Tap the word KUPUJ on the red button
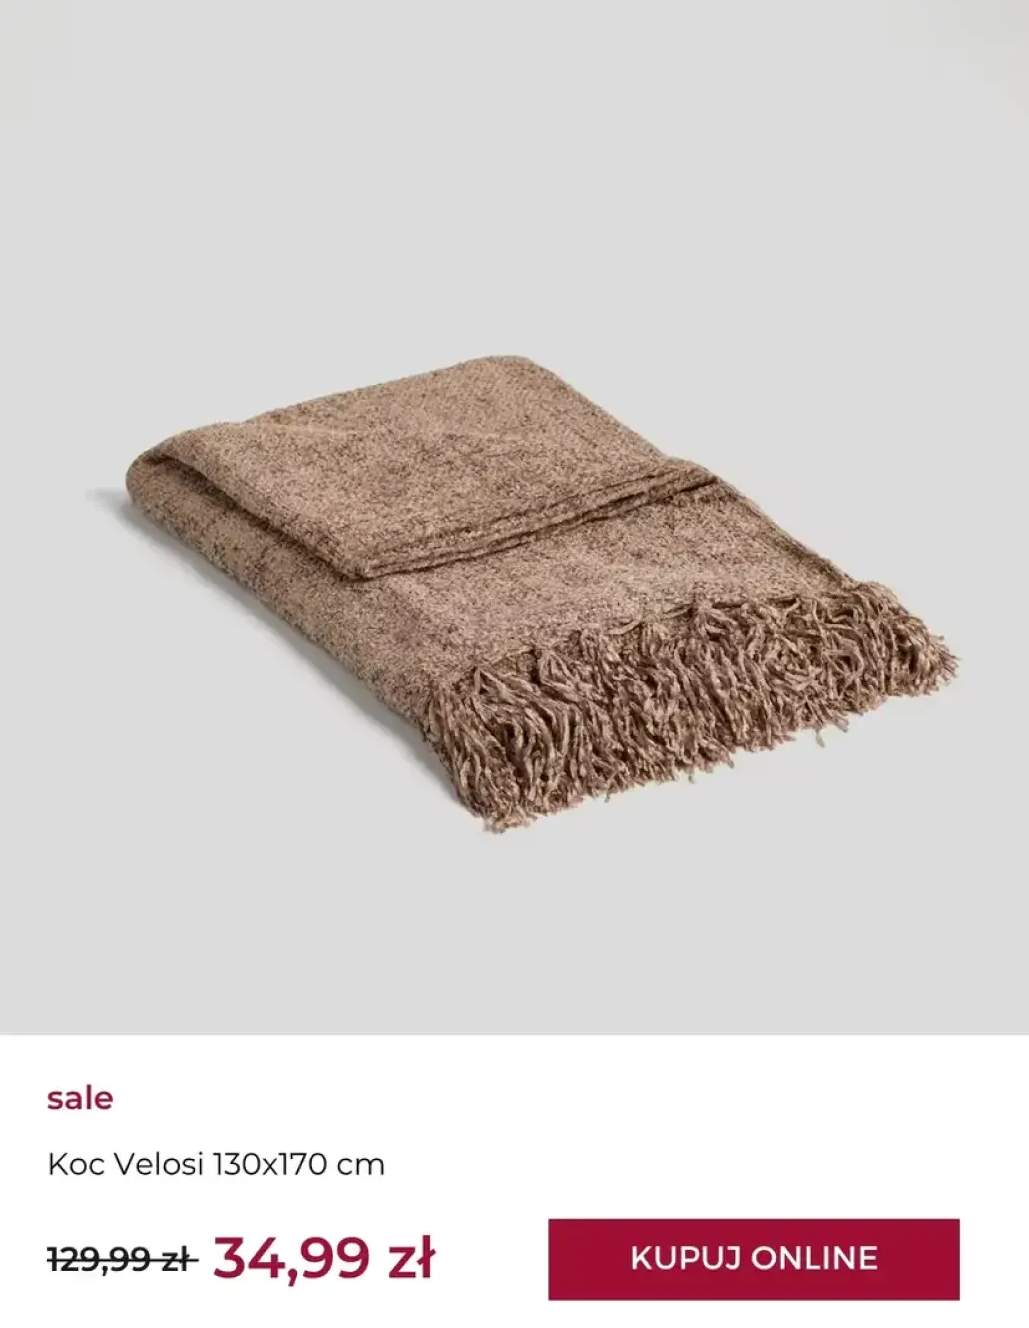Image resolution: width=1029 pixels, height=1328 pixels. [686, 1258]
